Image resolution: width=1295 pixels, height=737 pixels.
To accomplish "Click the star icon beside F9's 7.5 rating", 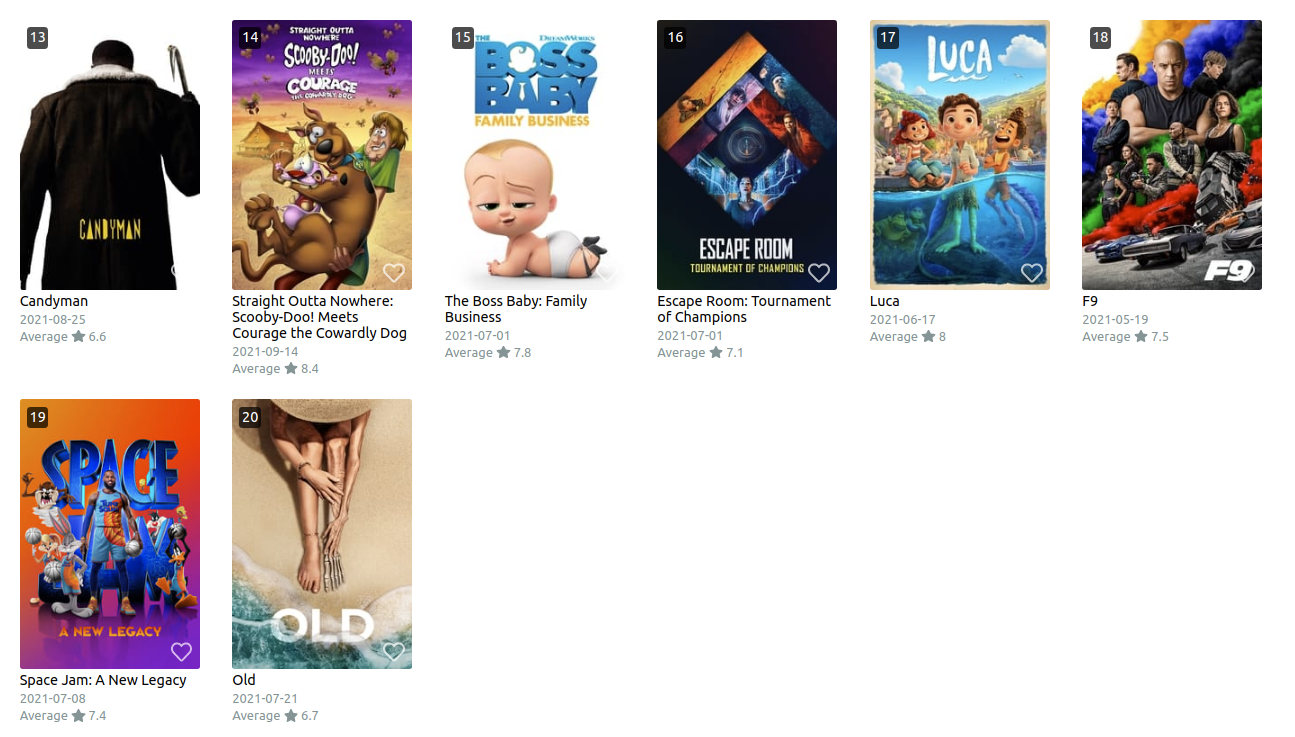I will point(1141,337).
